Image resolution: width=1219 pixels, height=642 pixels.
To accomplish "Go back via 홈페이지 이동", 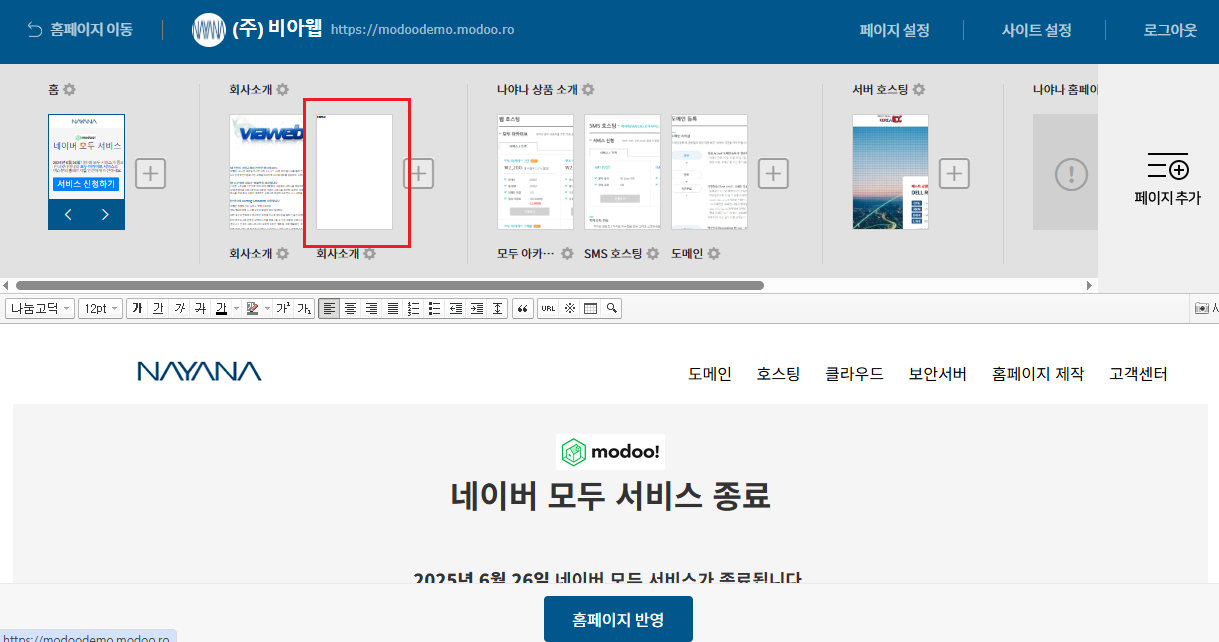I will 79,30.
